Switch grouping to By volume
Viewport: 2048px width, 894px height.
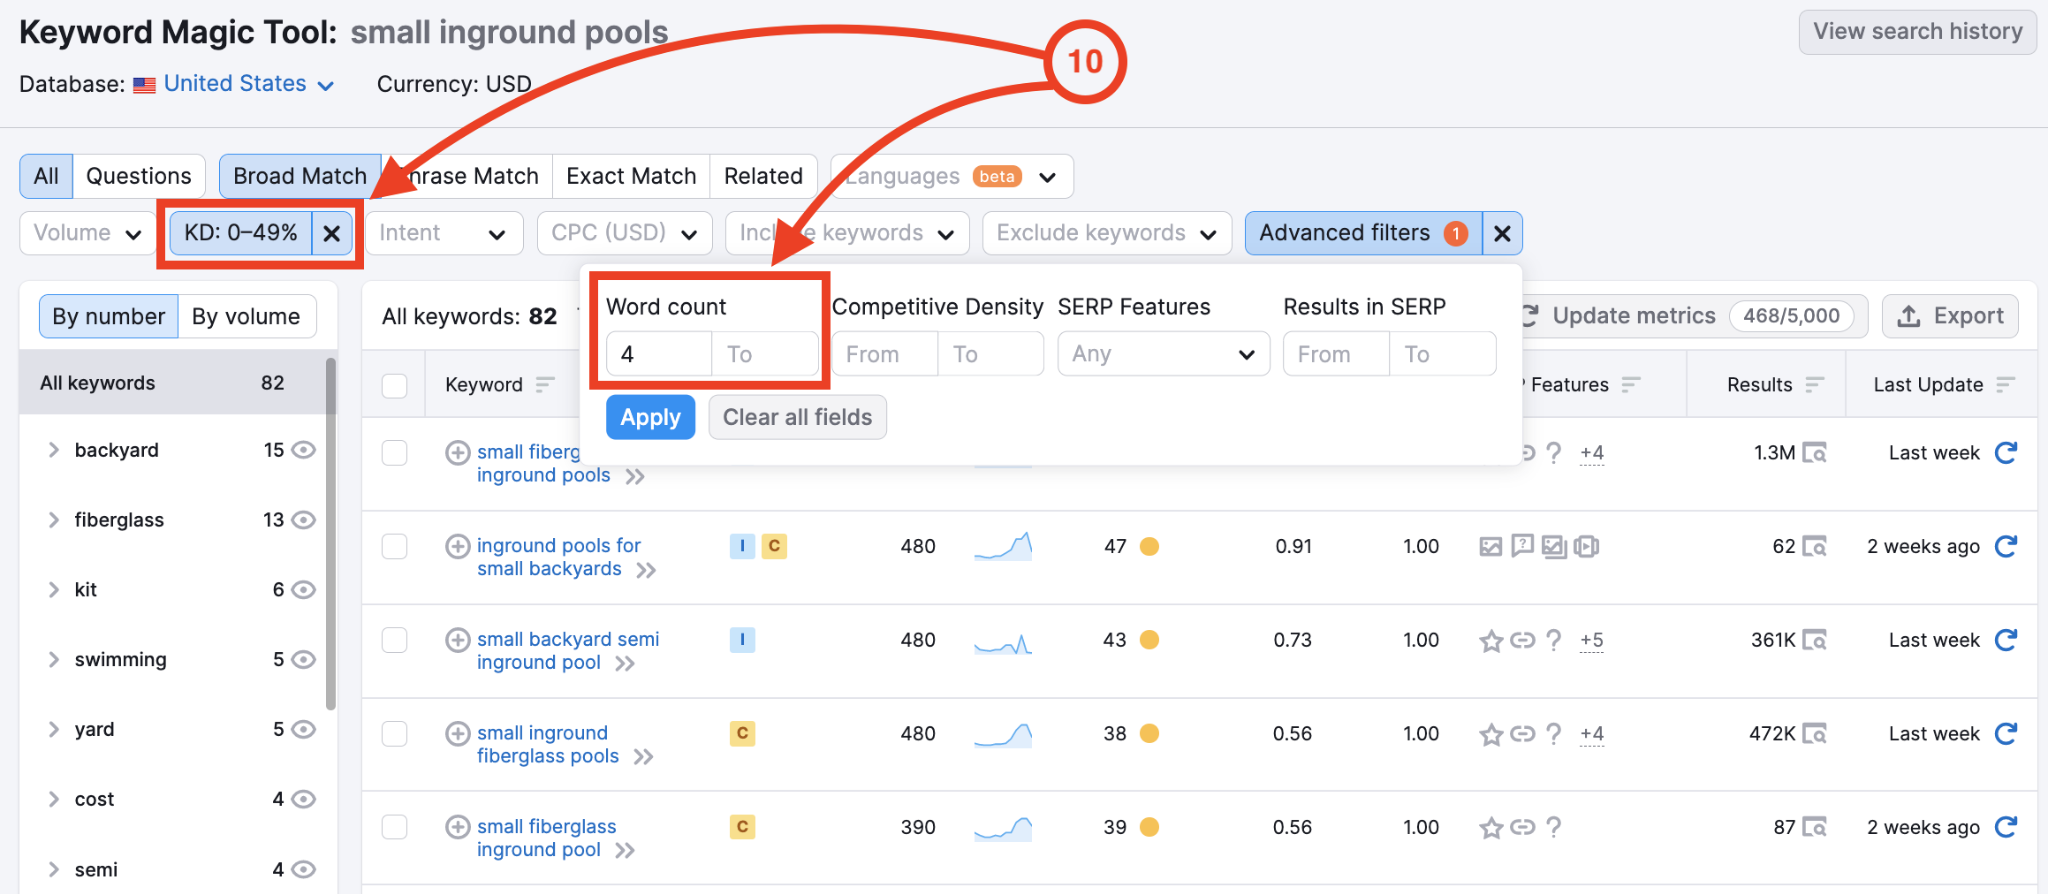click(246, 316)
